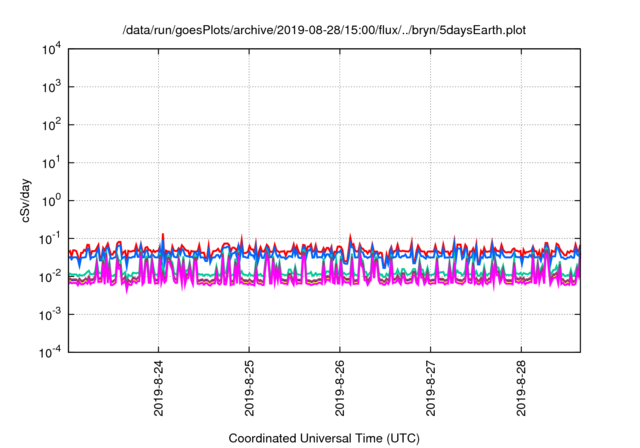Click the 10^4 y-axis tick label
Screen dimensions: 640x448
(52, 50)
